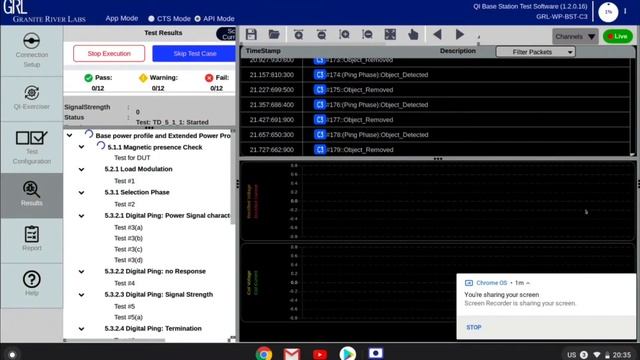Open the Report sidebar panel
This screenshot has width=640, height=360.
click(x=31, y=240)
